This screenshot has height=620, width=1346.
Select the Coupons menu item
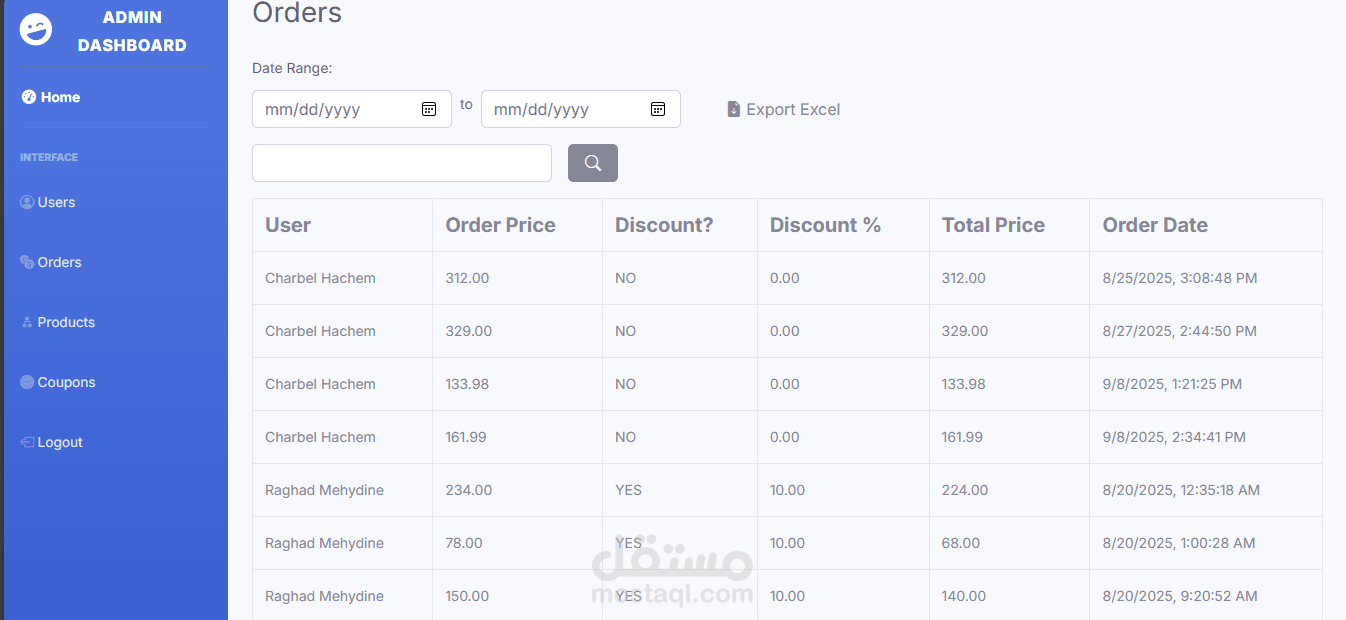pos(66,382)
